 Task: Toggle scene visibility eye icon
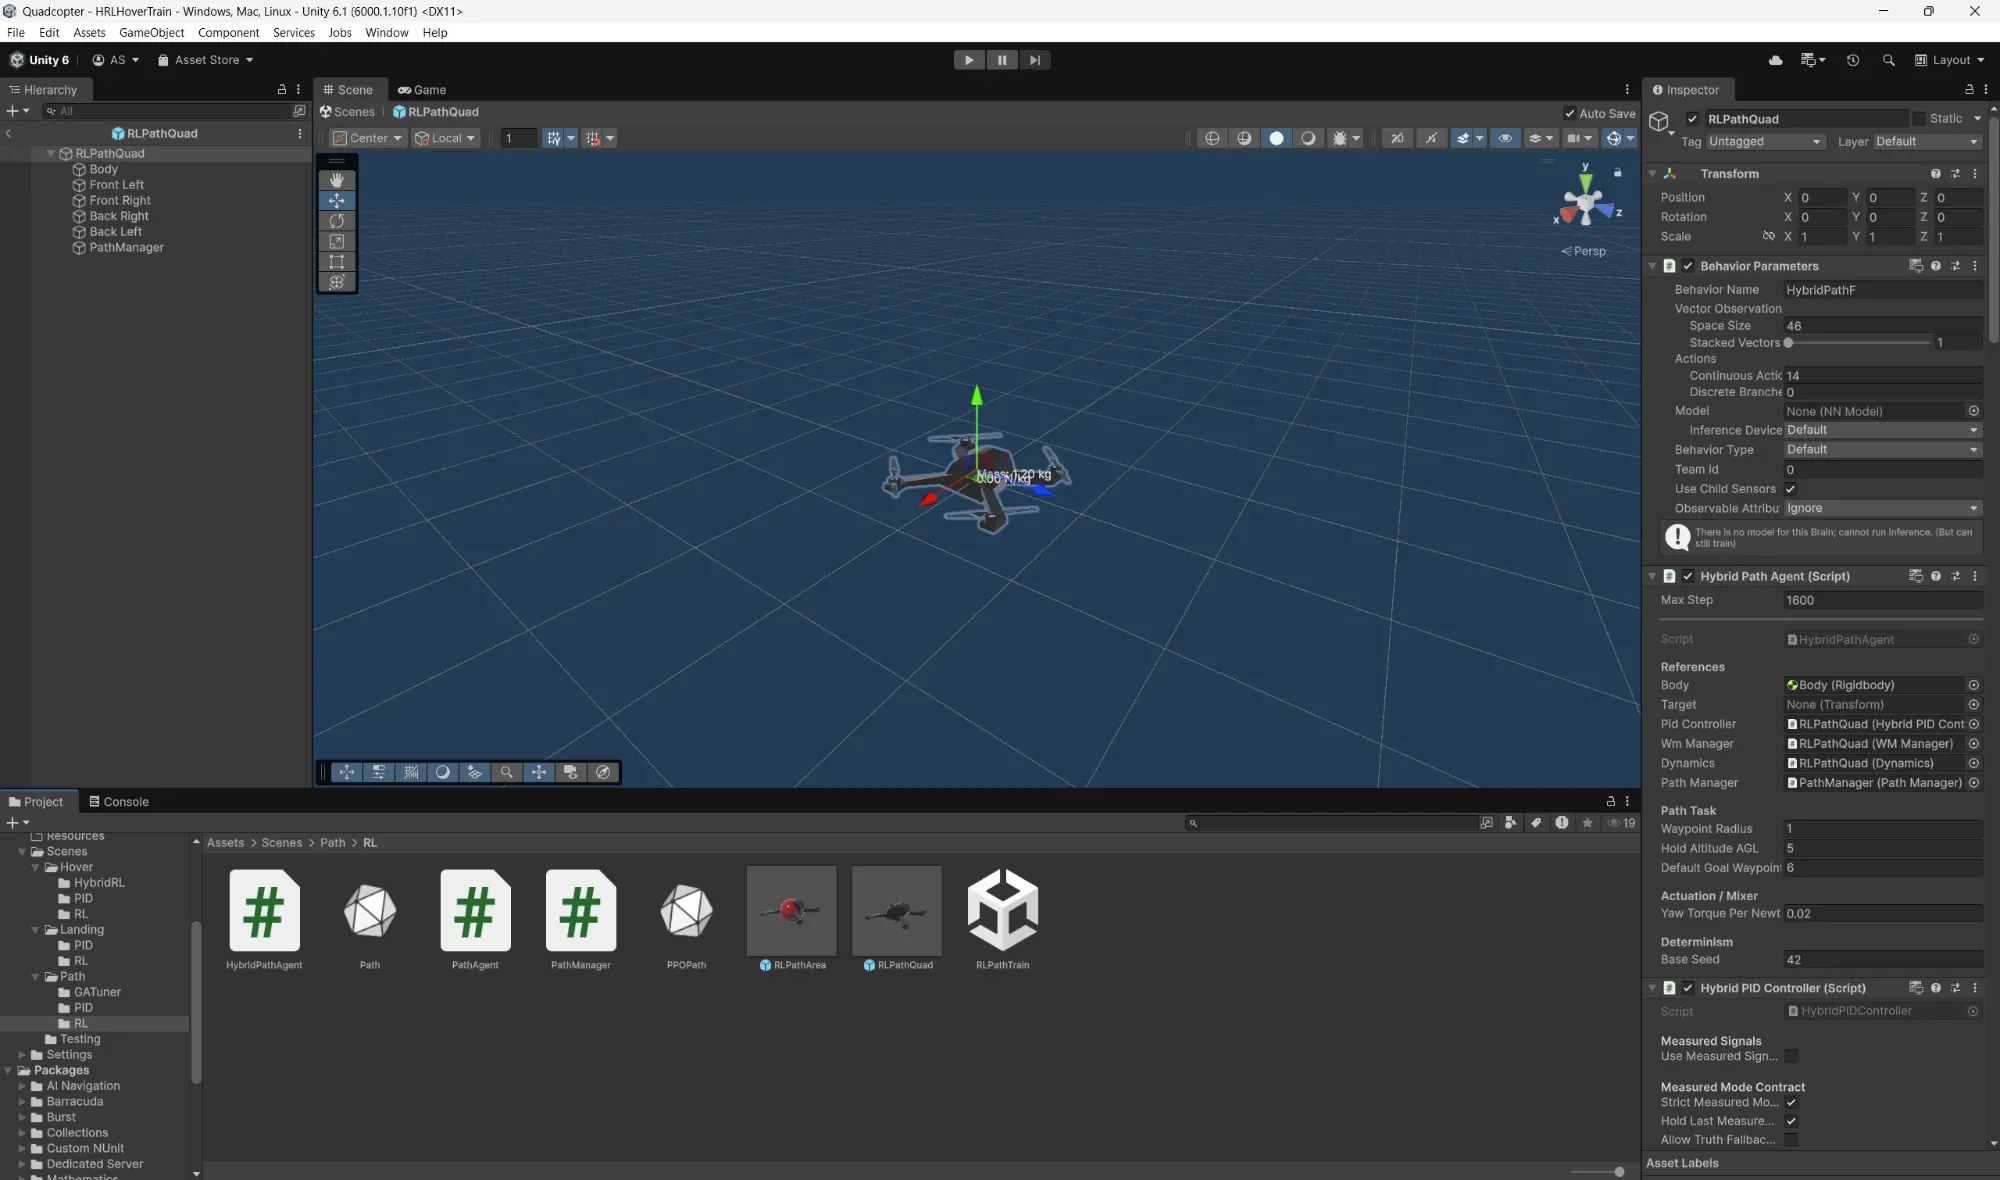click(x=1505, y=138)
